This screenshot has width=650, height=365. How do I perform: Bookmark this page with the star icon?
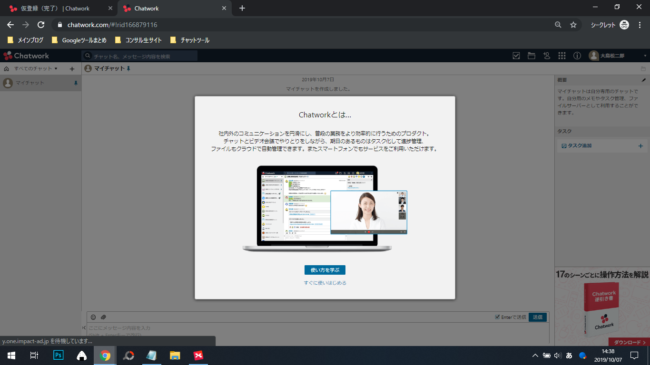[573, 25]
